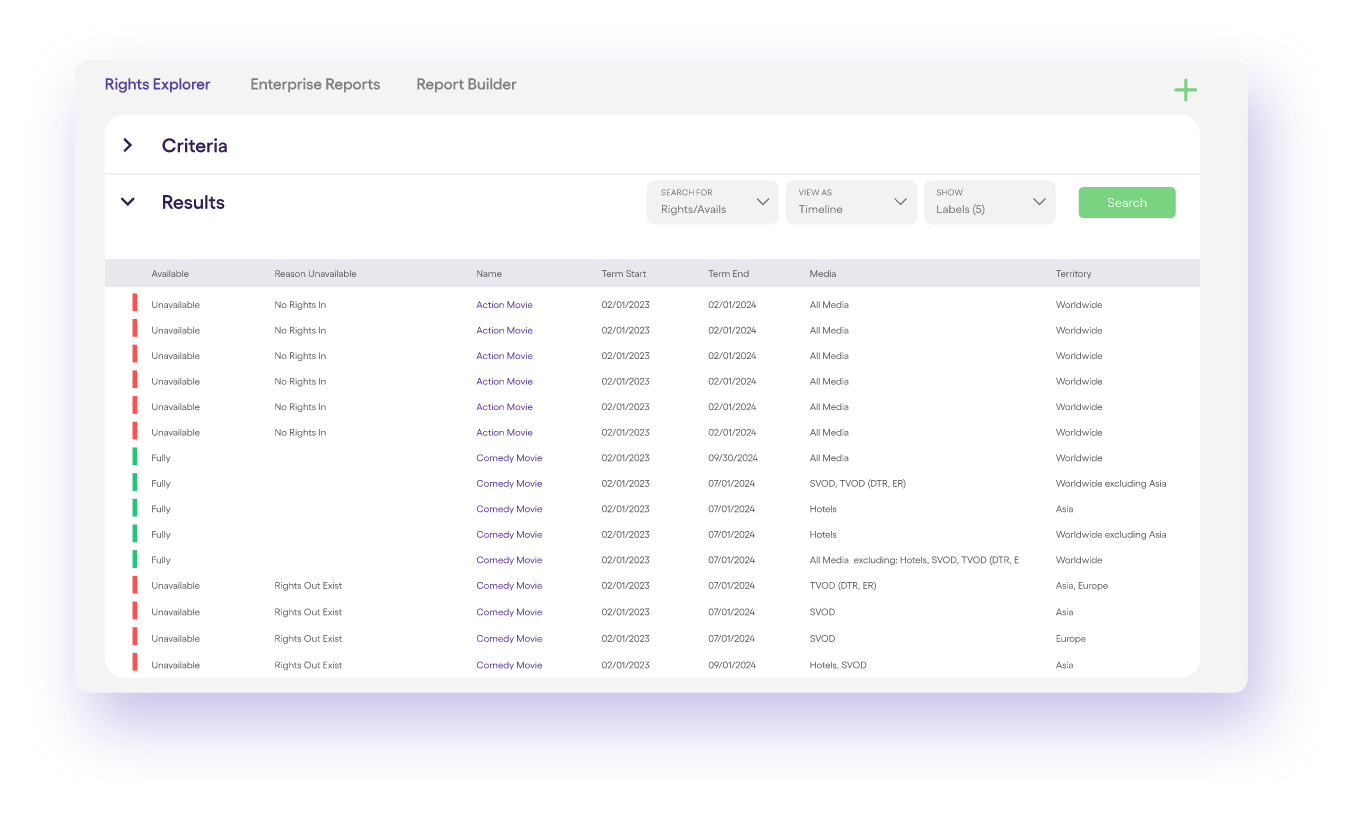Open Comedy Movie link in All Media excluding row
Image resolution: width=1353 pixels, height=813 pixels.
coord(509,560)
